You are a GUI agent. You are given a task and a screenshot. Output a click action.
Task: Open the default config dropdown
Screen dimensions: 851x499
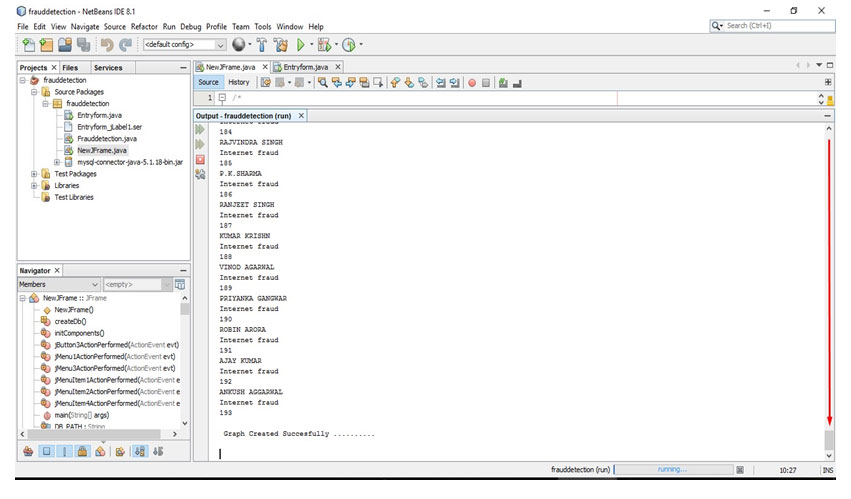184,45
